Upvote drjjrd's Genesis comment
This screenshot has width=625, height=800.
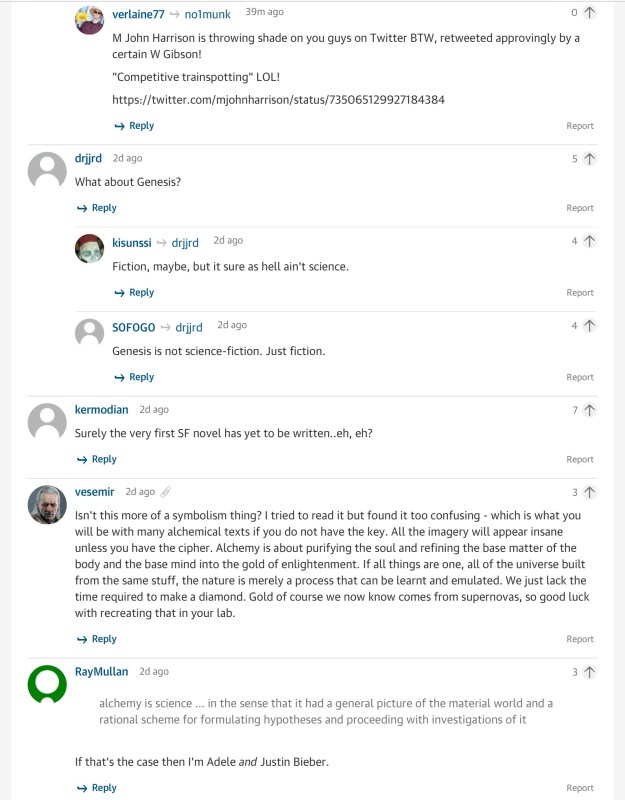coord(590,159)
